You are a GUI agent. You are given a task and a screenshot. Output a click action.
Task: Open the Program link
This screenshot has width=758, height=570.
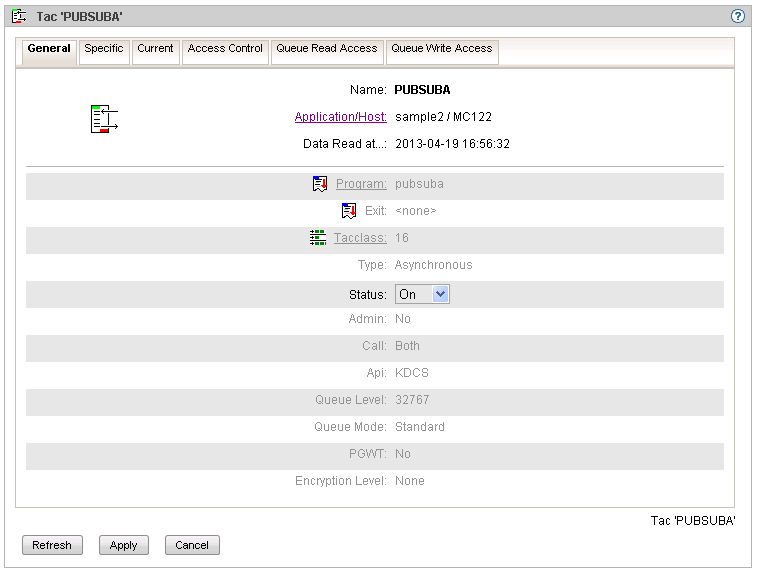coord(361,184)
